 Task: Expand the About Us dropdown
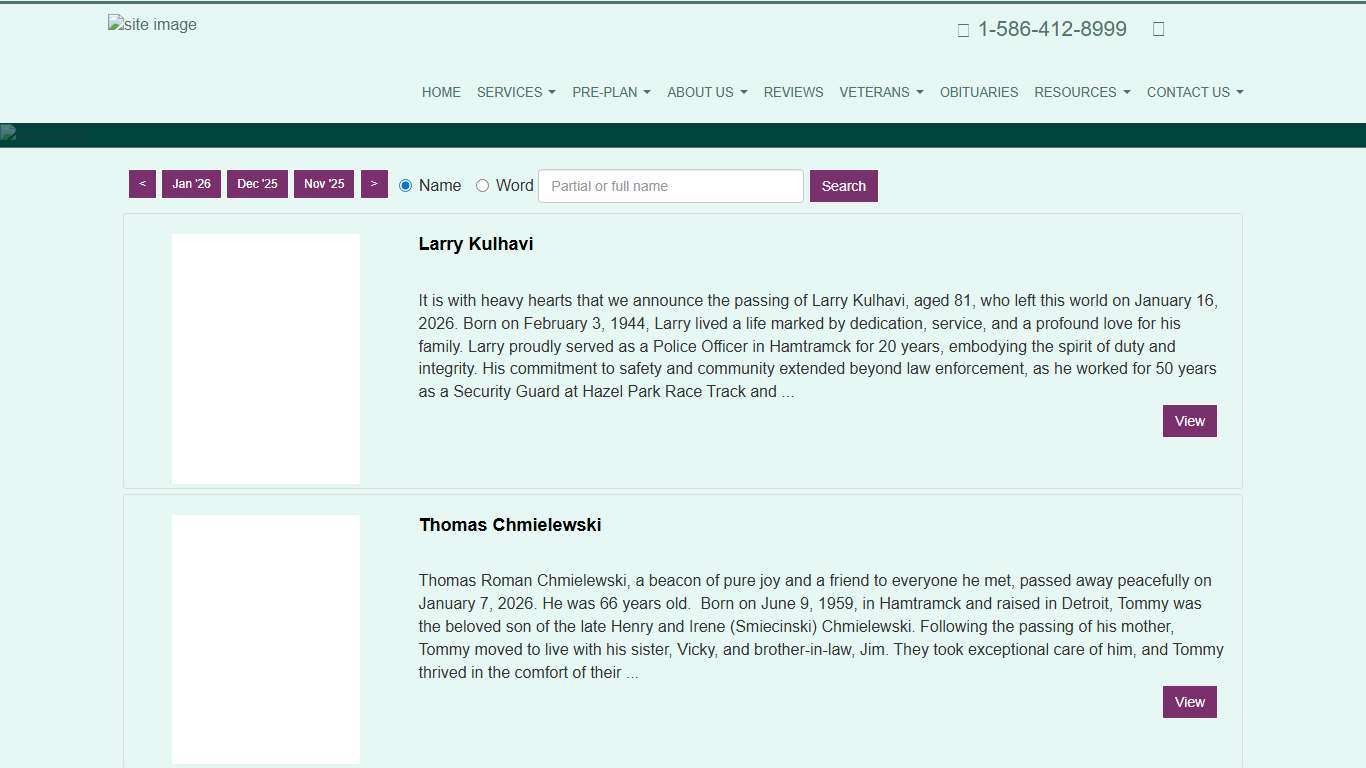707,92
